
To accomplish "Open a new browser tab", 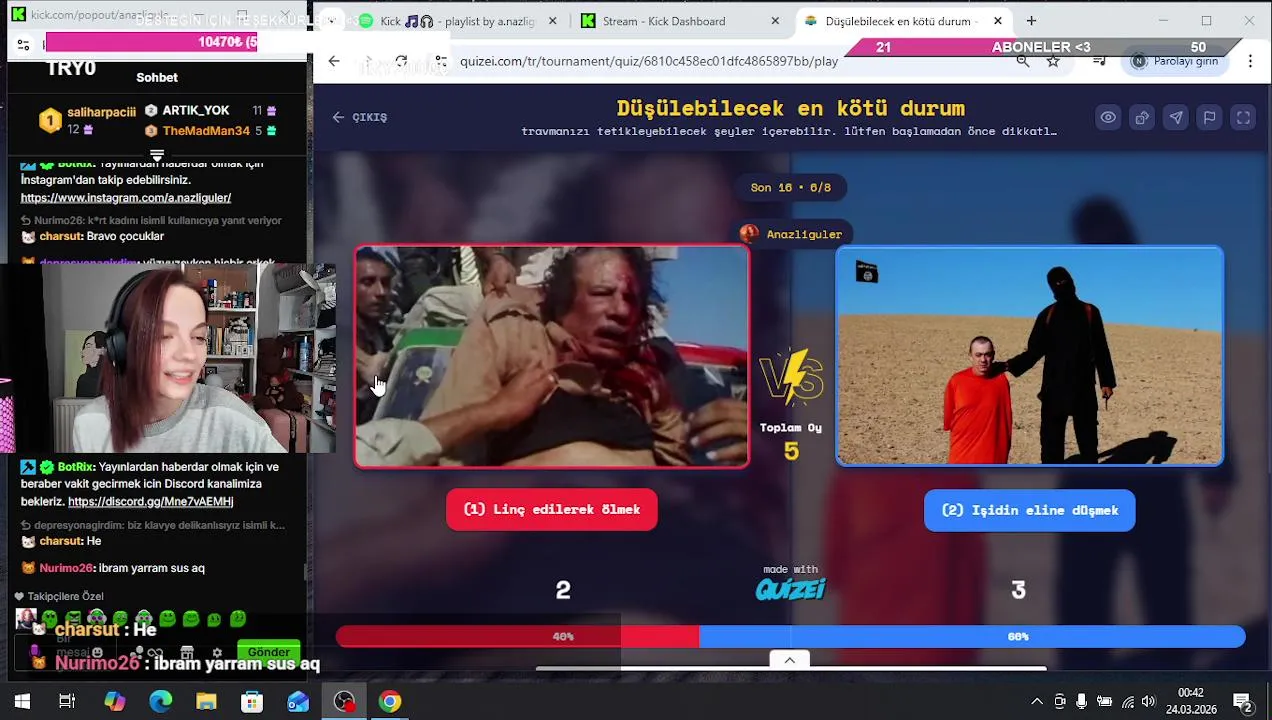I will [x=1031, y=21].
